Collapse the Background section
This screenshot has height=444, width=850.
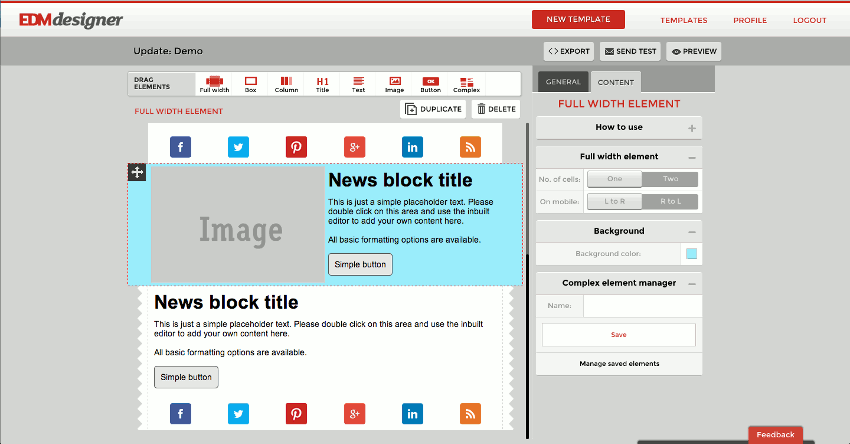coord(692,232)
